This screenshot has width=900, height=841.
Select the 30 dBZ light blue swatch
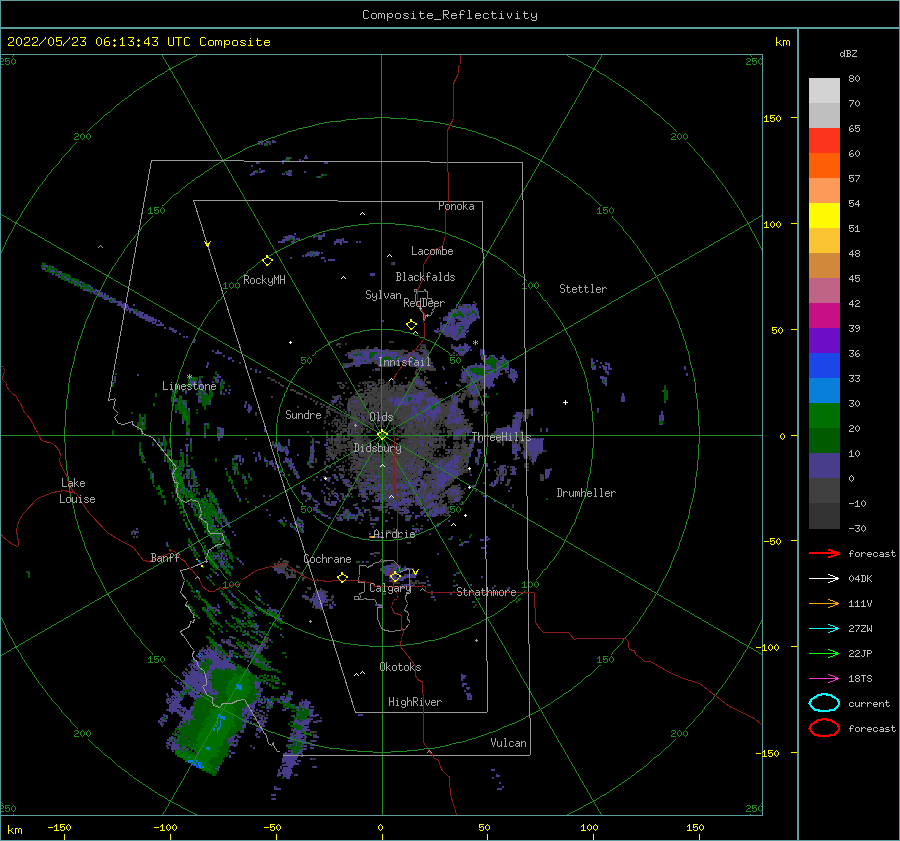point(824,390)
